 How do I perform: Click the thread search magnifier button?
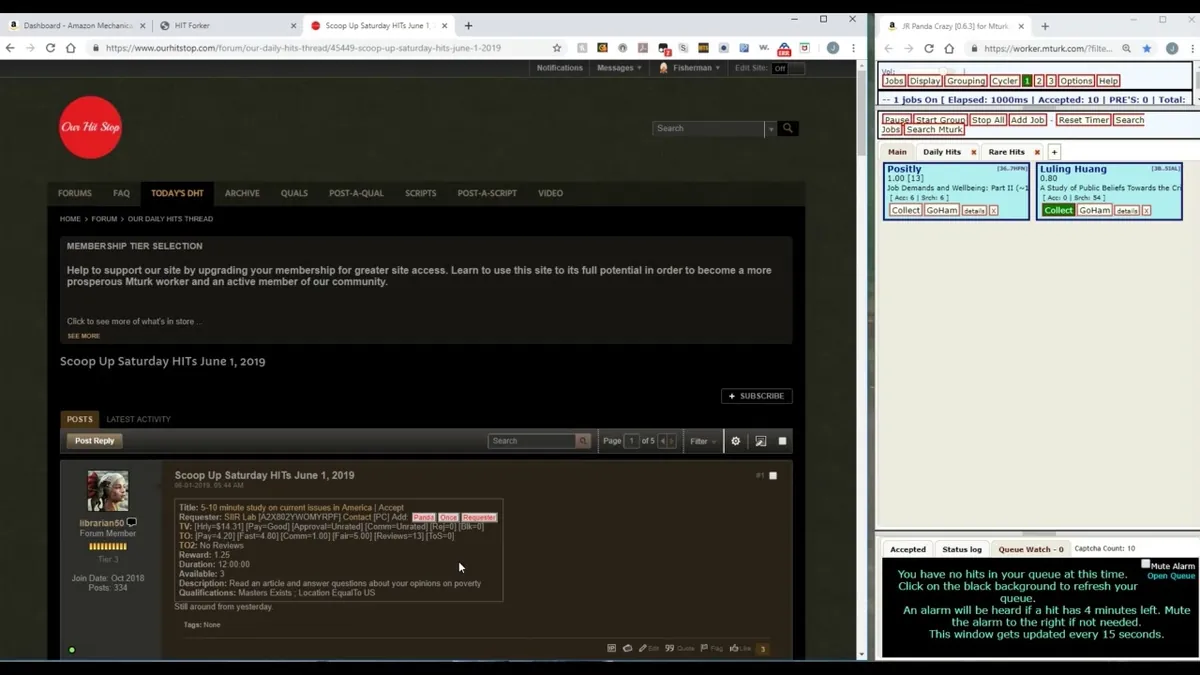pos(583,441)
